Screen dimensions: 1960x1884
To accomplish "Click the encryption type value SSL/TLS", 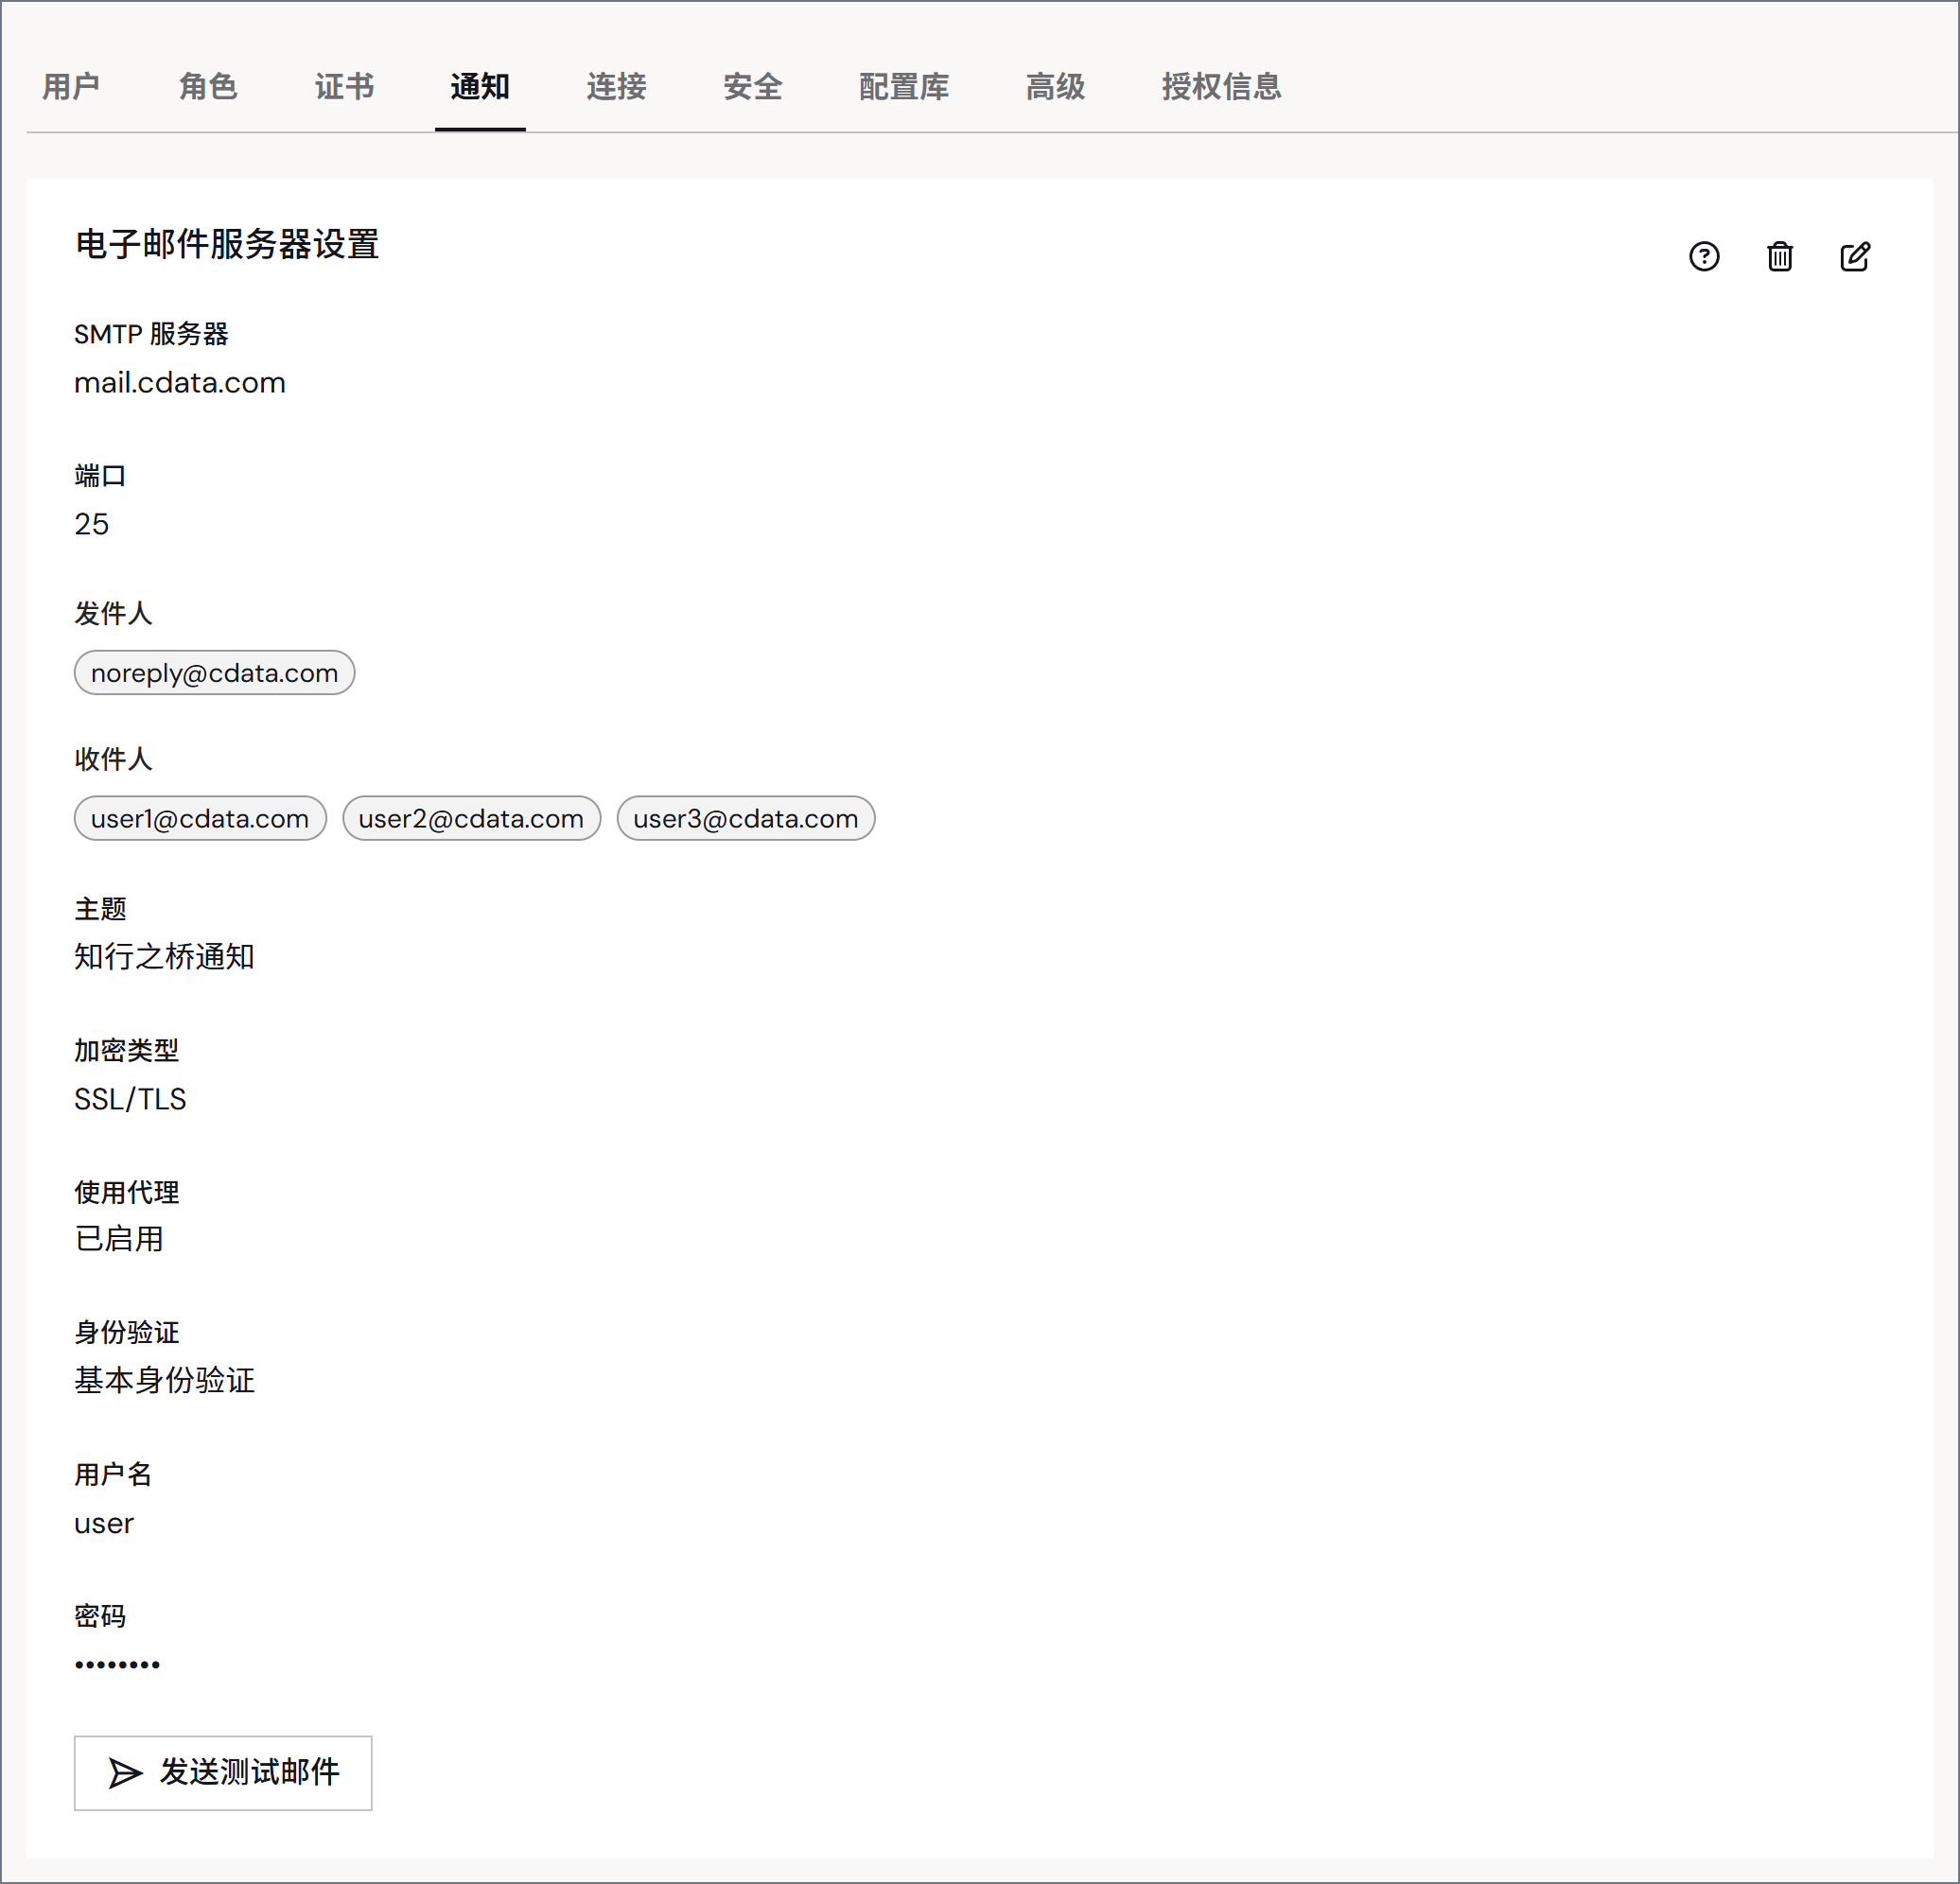I will (x=130, y=1099).
